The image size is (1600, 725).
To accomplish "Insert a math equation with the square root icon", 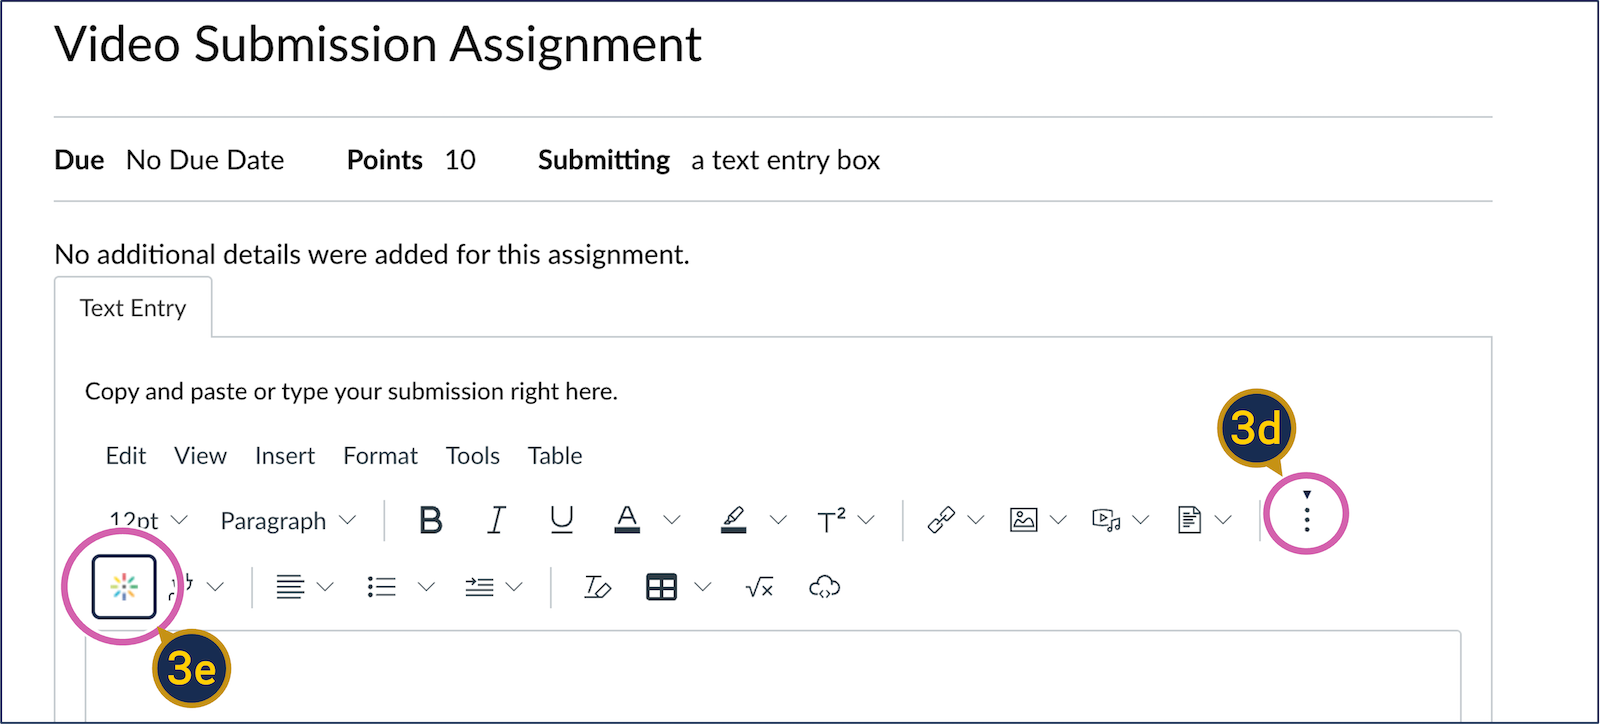I will coord(760,588).
